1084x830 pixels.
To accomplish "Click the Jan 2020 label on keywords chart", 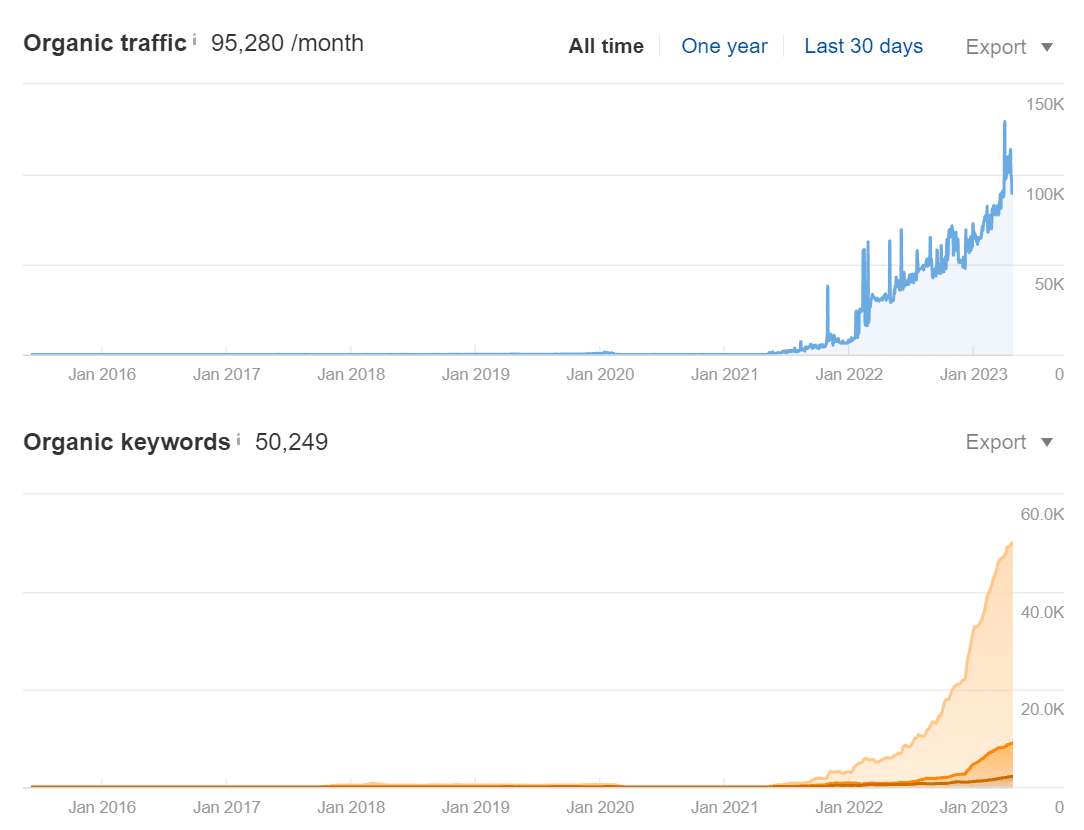I will click(600, 807).
